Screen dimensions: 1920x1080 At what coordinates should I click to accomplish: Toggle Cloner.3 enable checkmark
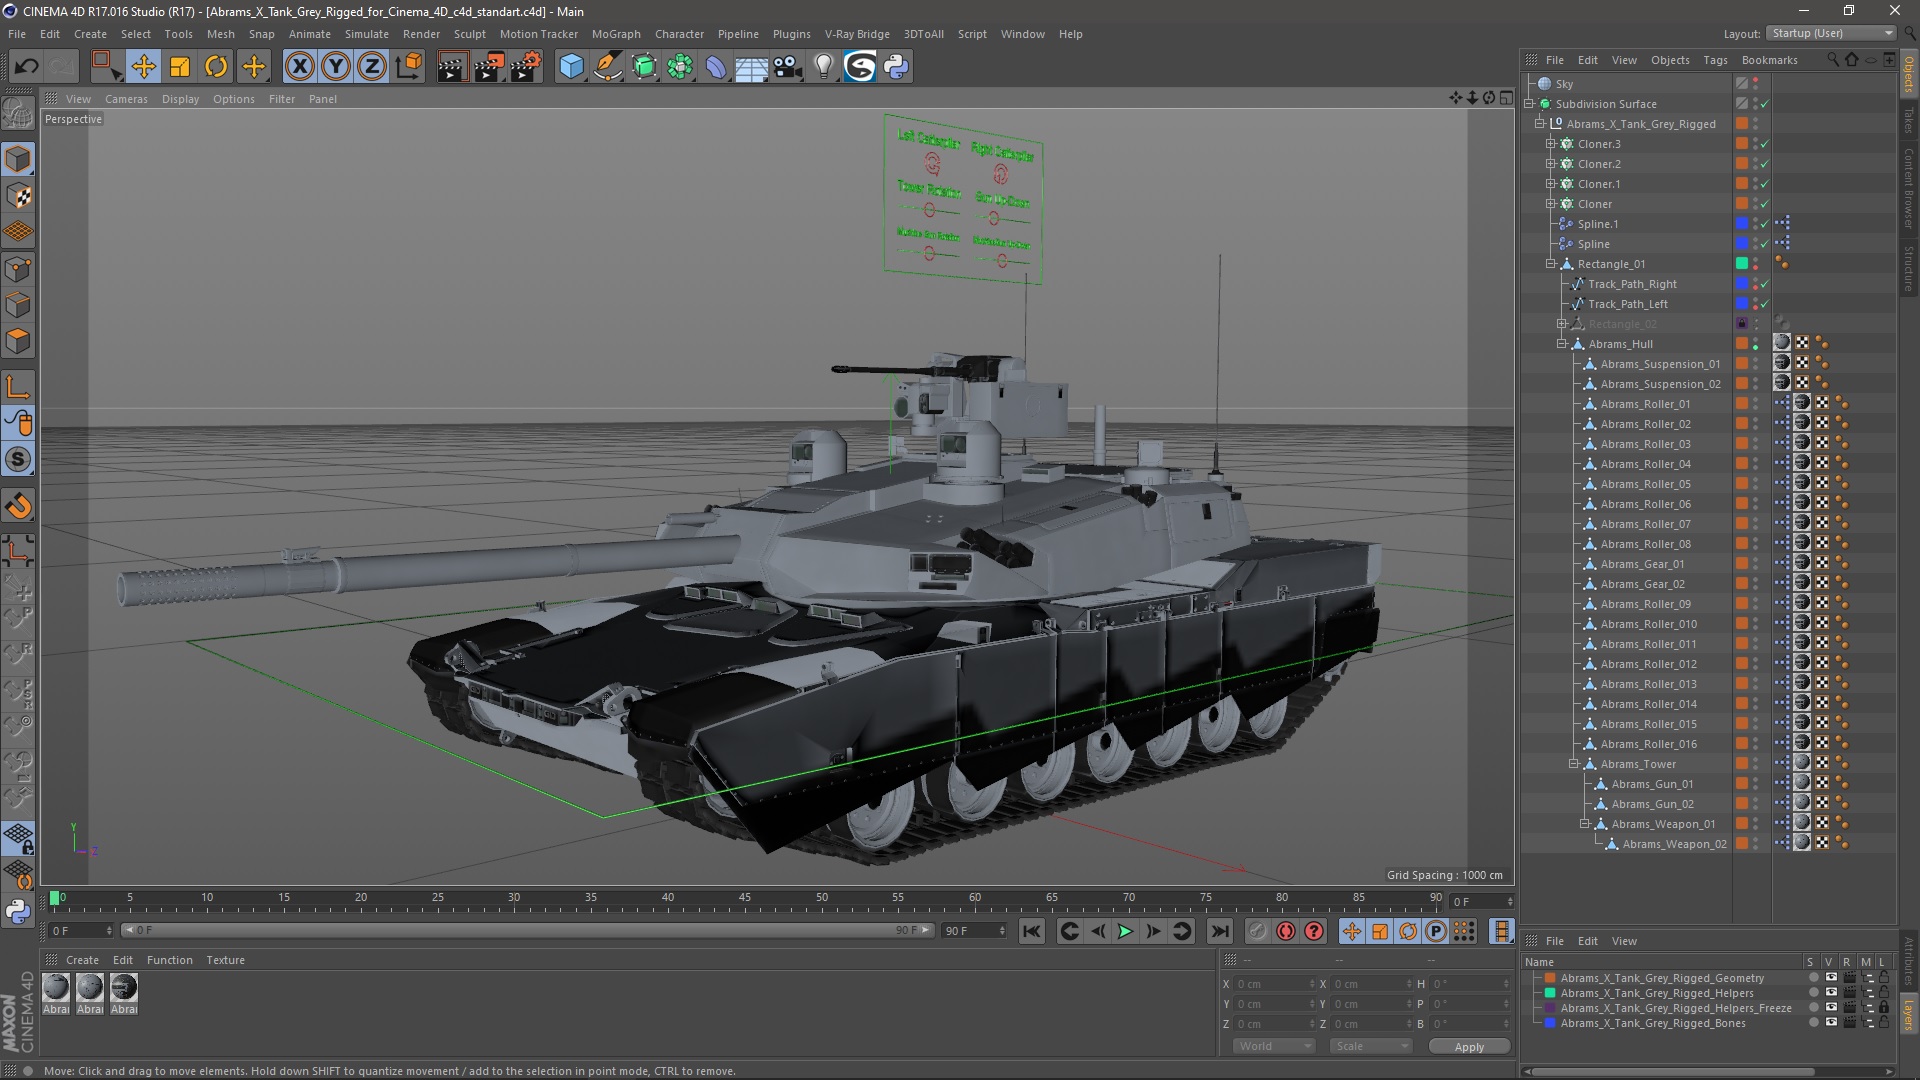pos(1765,144)
